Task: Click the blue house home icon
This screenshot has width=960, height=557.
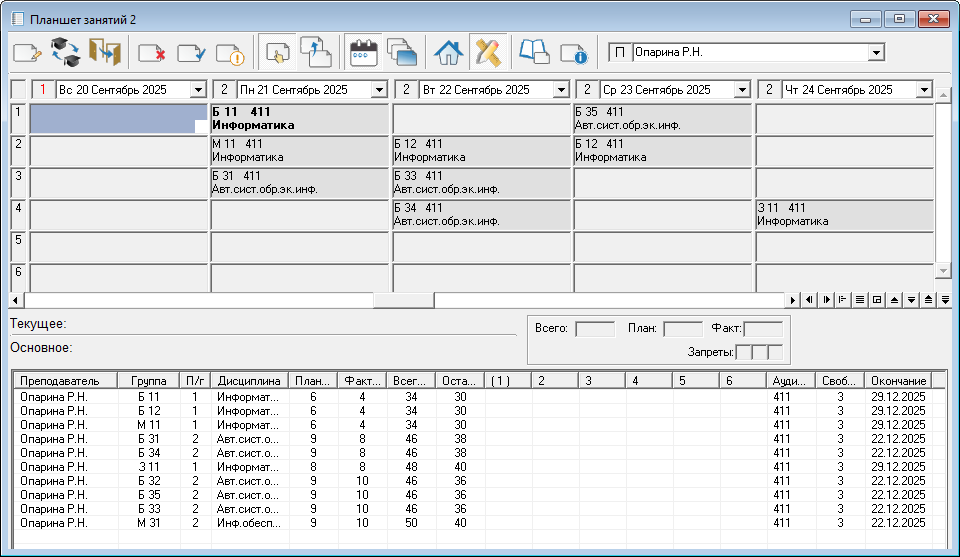Action: (449, 52)
